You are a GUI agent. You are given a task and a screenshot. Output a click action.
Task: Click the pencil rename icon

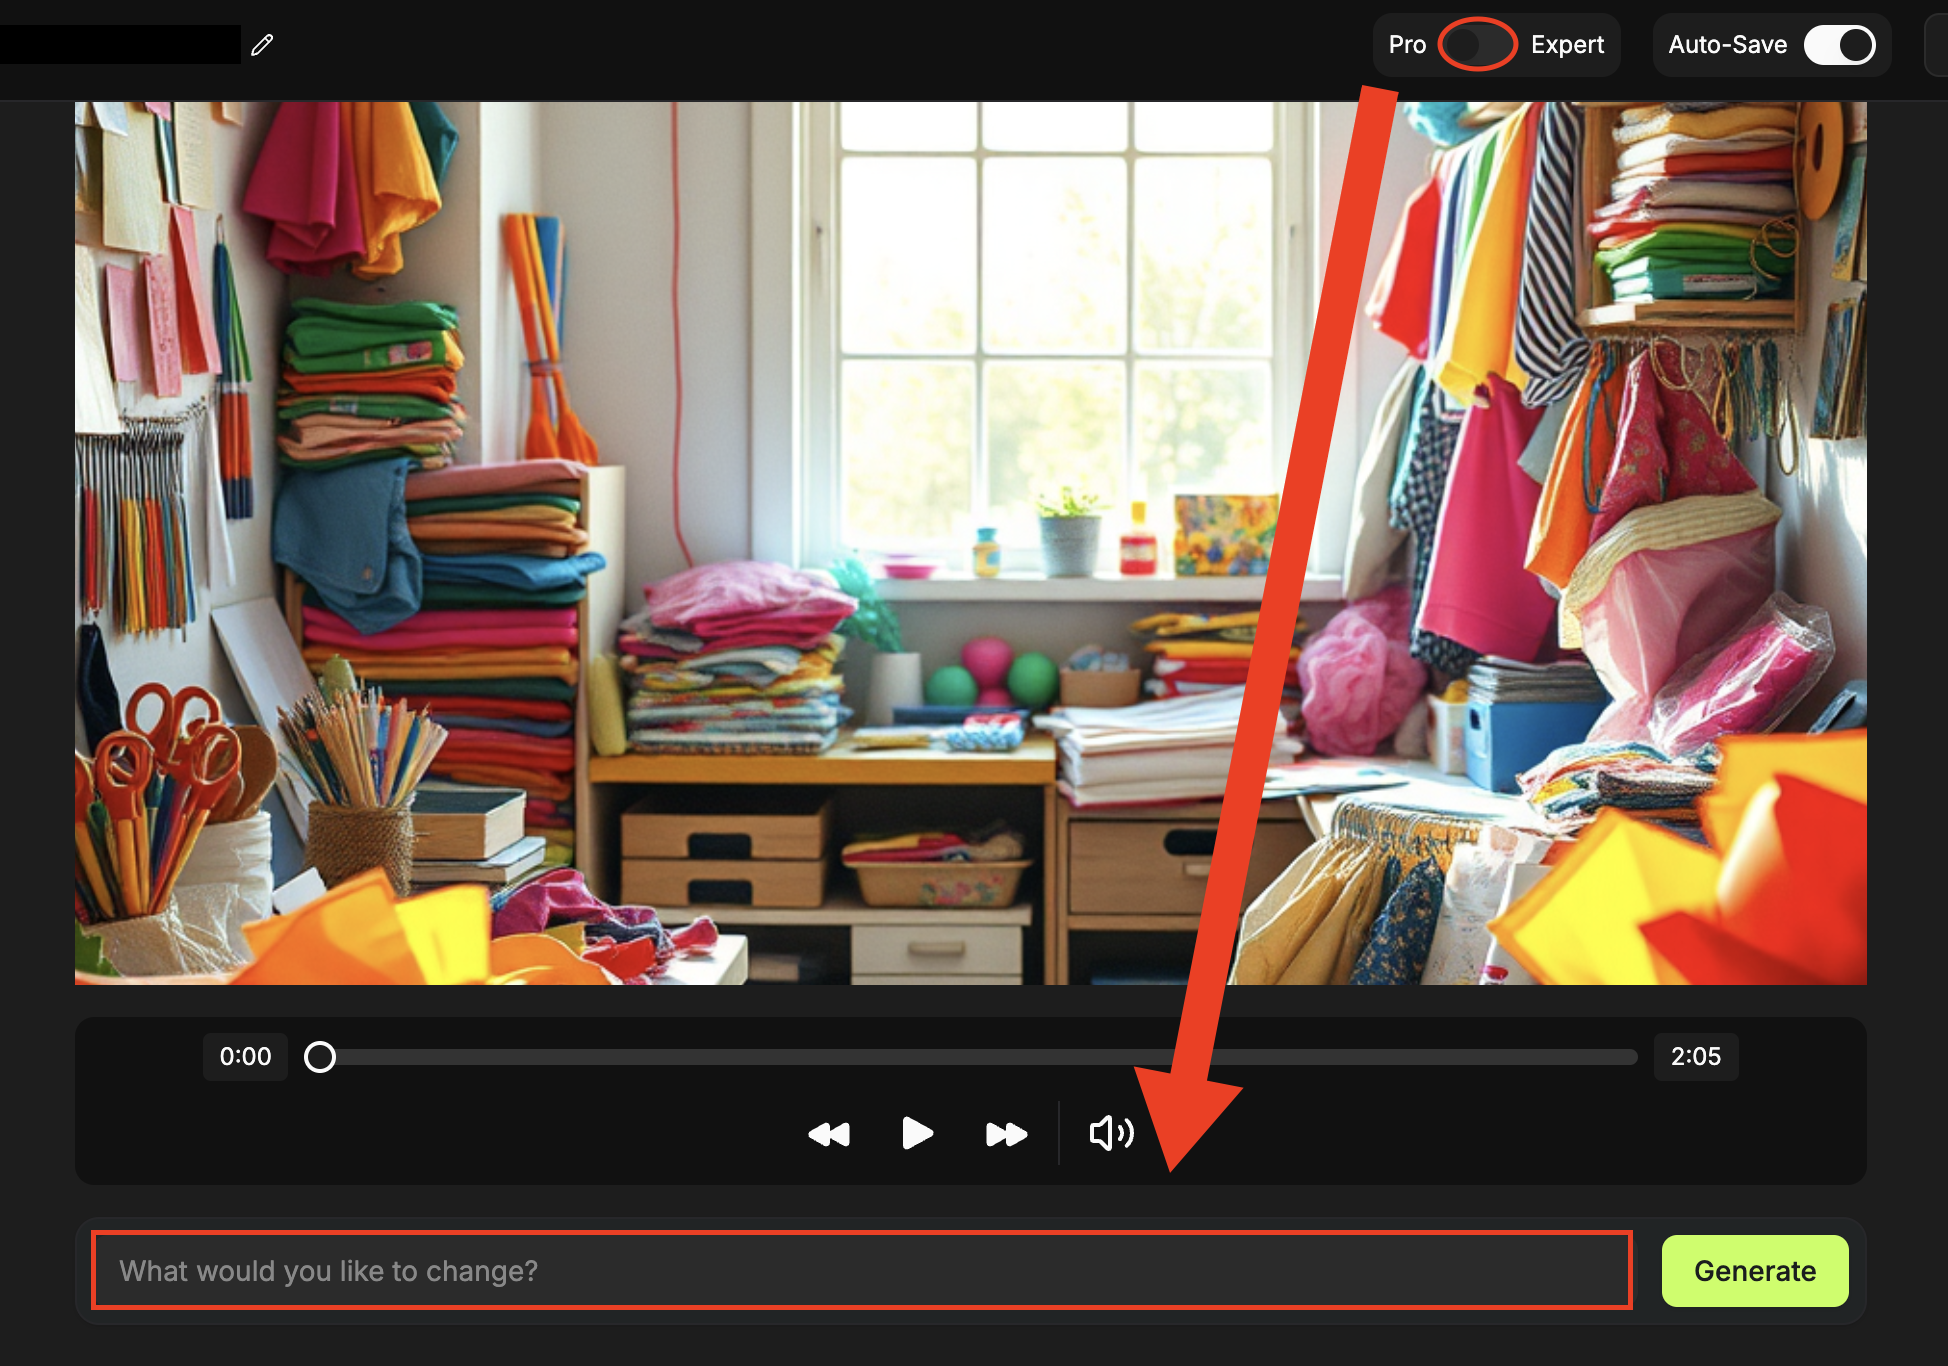(x=262, y=45)
